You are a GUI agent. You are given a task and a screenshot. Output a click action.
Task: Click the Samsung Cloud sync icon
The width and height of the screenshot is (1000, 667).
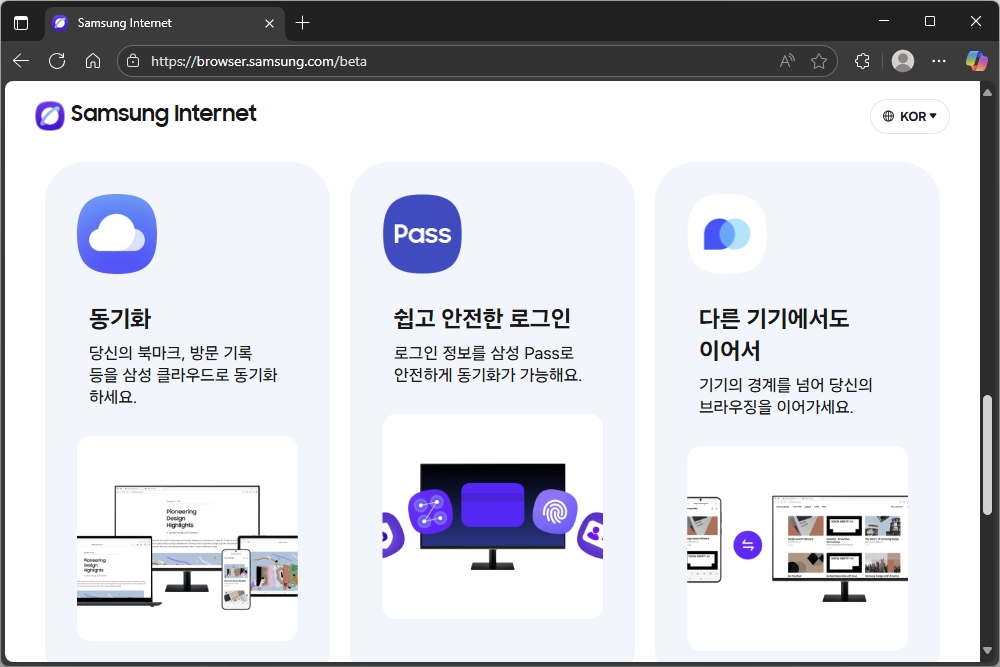pyautogui.click(x=117, y=234)
